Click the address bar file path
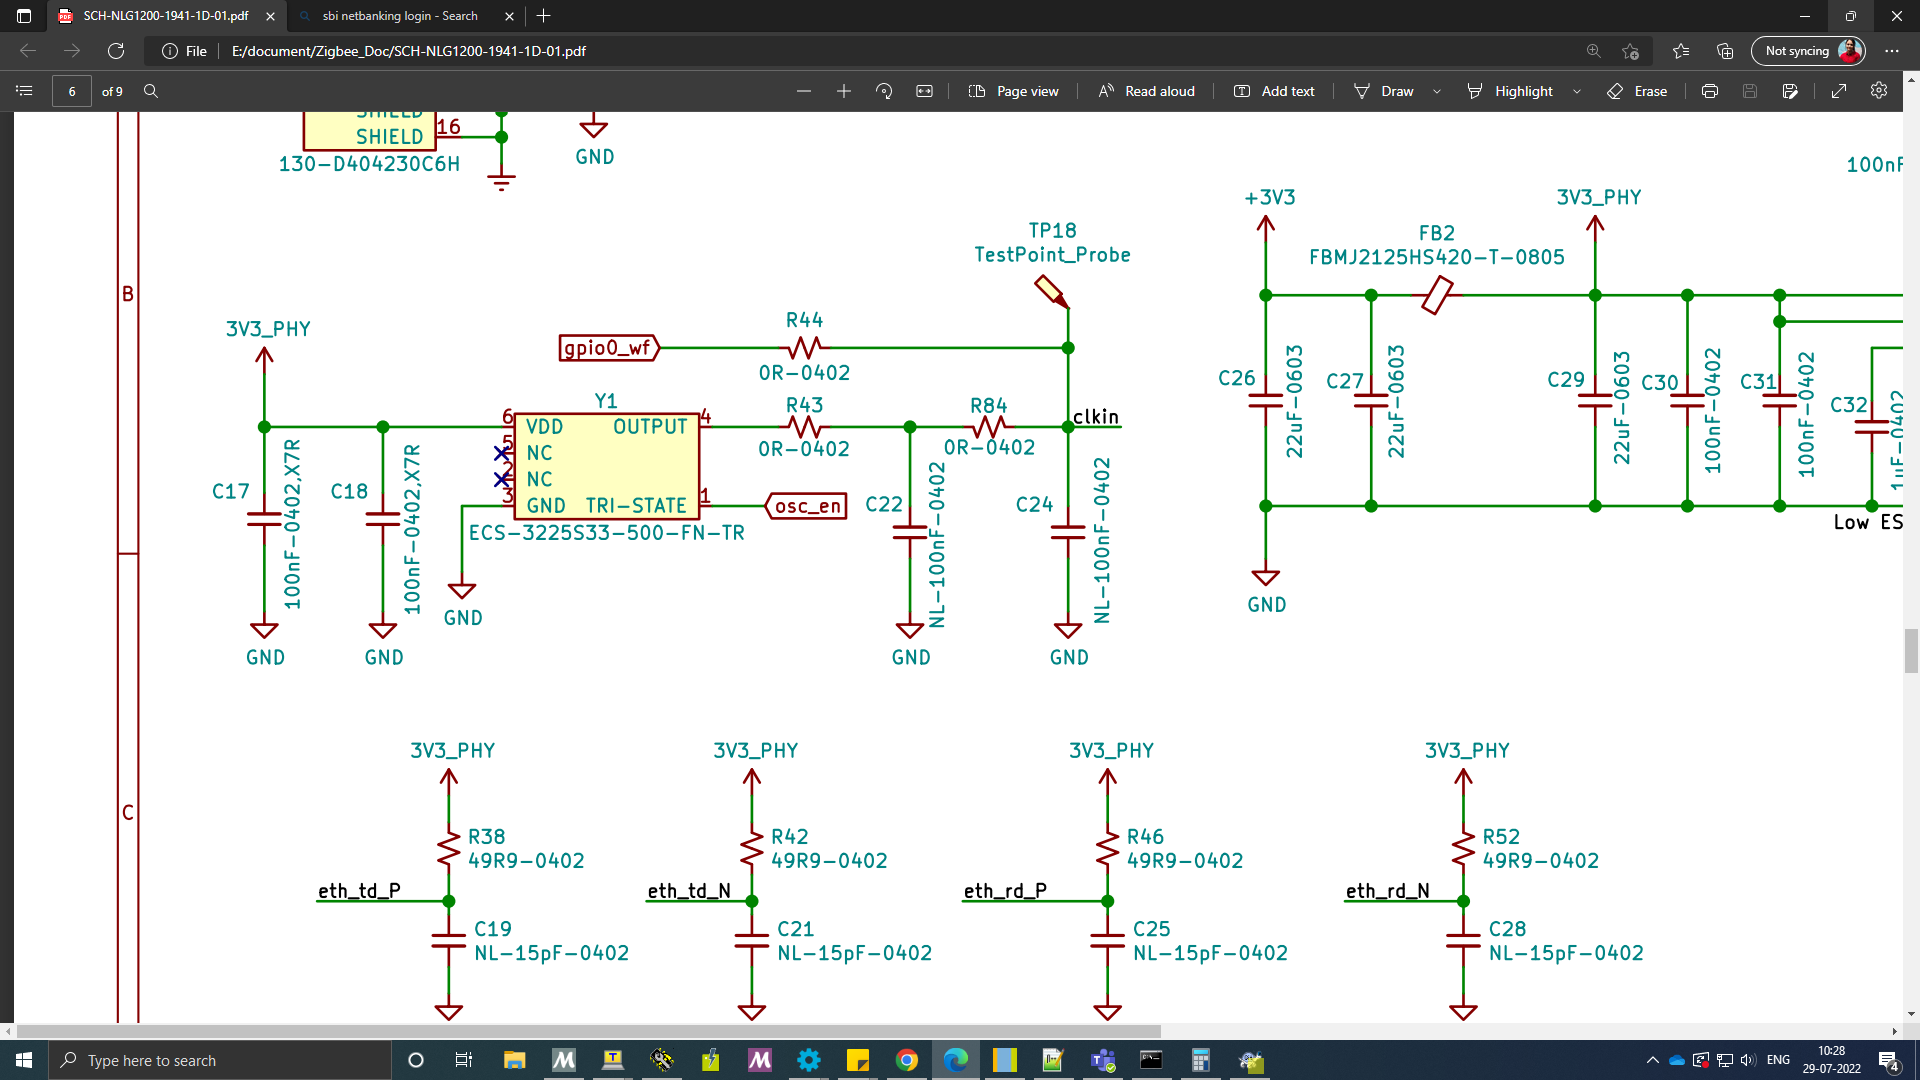 [x=409, y=51]
